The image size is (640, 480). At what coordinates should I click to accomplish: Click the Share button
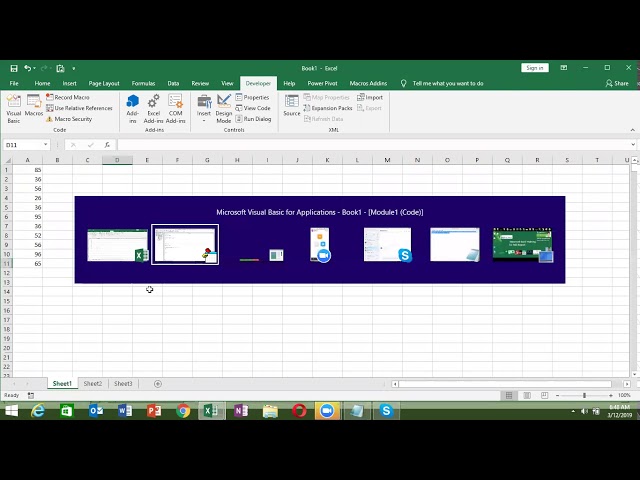(617, 83)
